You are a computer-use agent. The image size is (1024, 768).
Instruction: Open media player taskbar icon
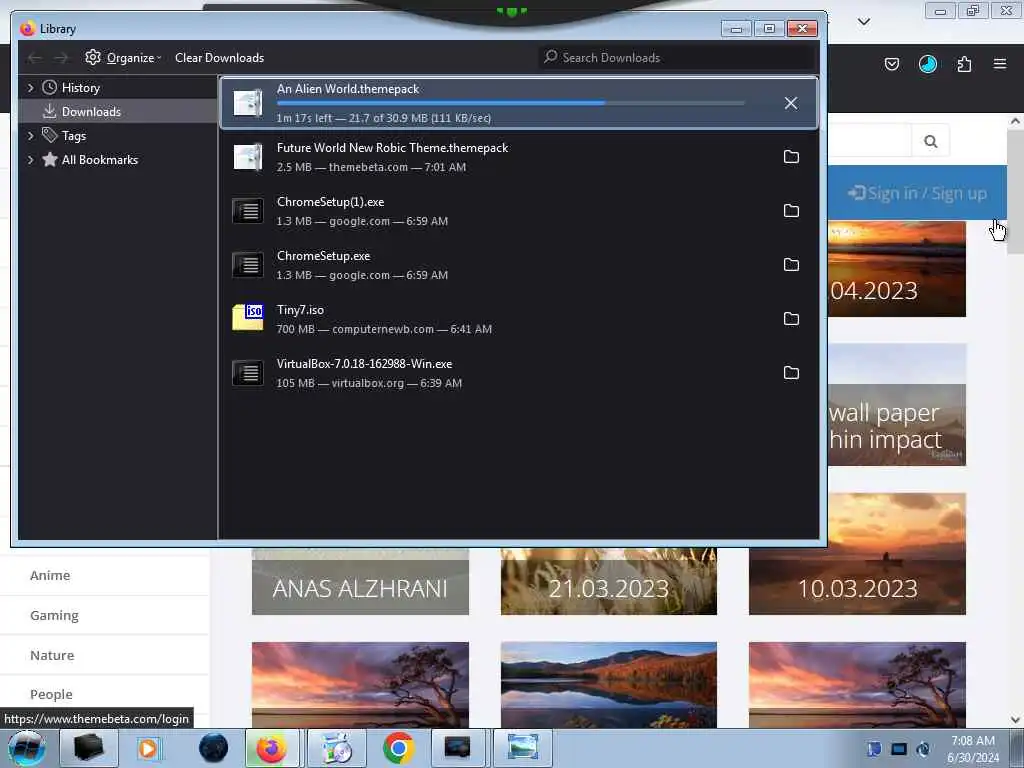tap(149, 748)
